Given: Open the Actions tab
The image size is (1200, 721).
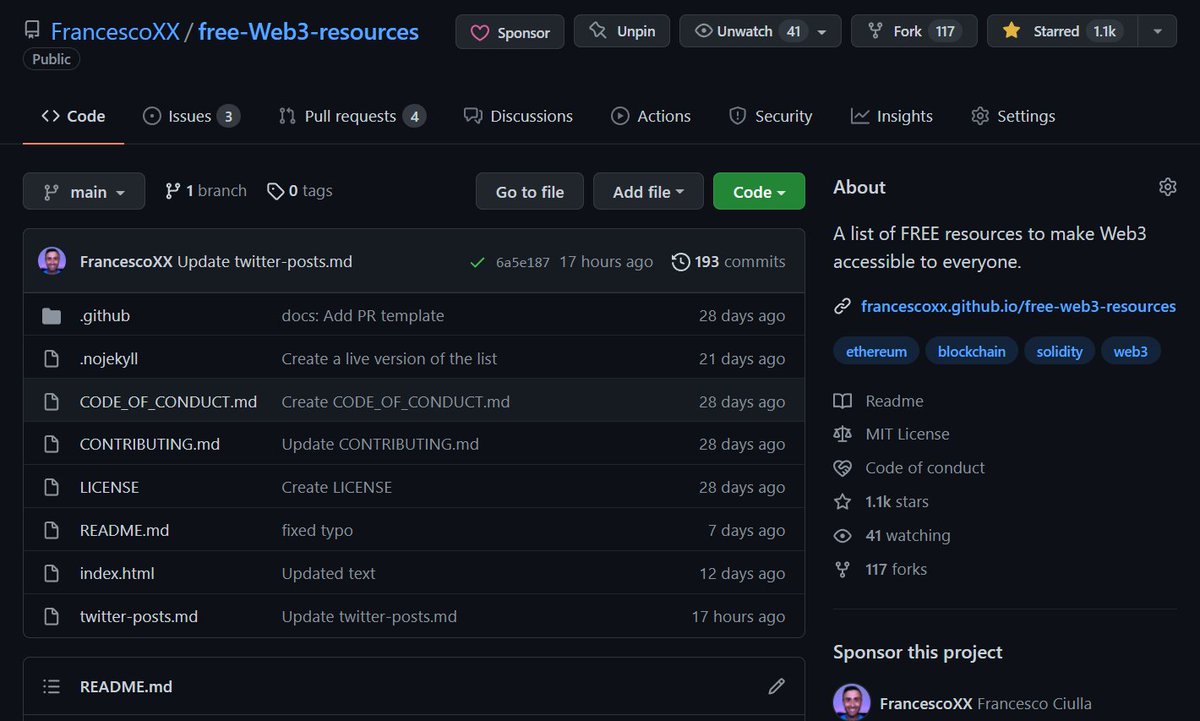Looking at the screenshot, I should [x=651, y=116].
